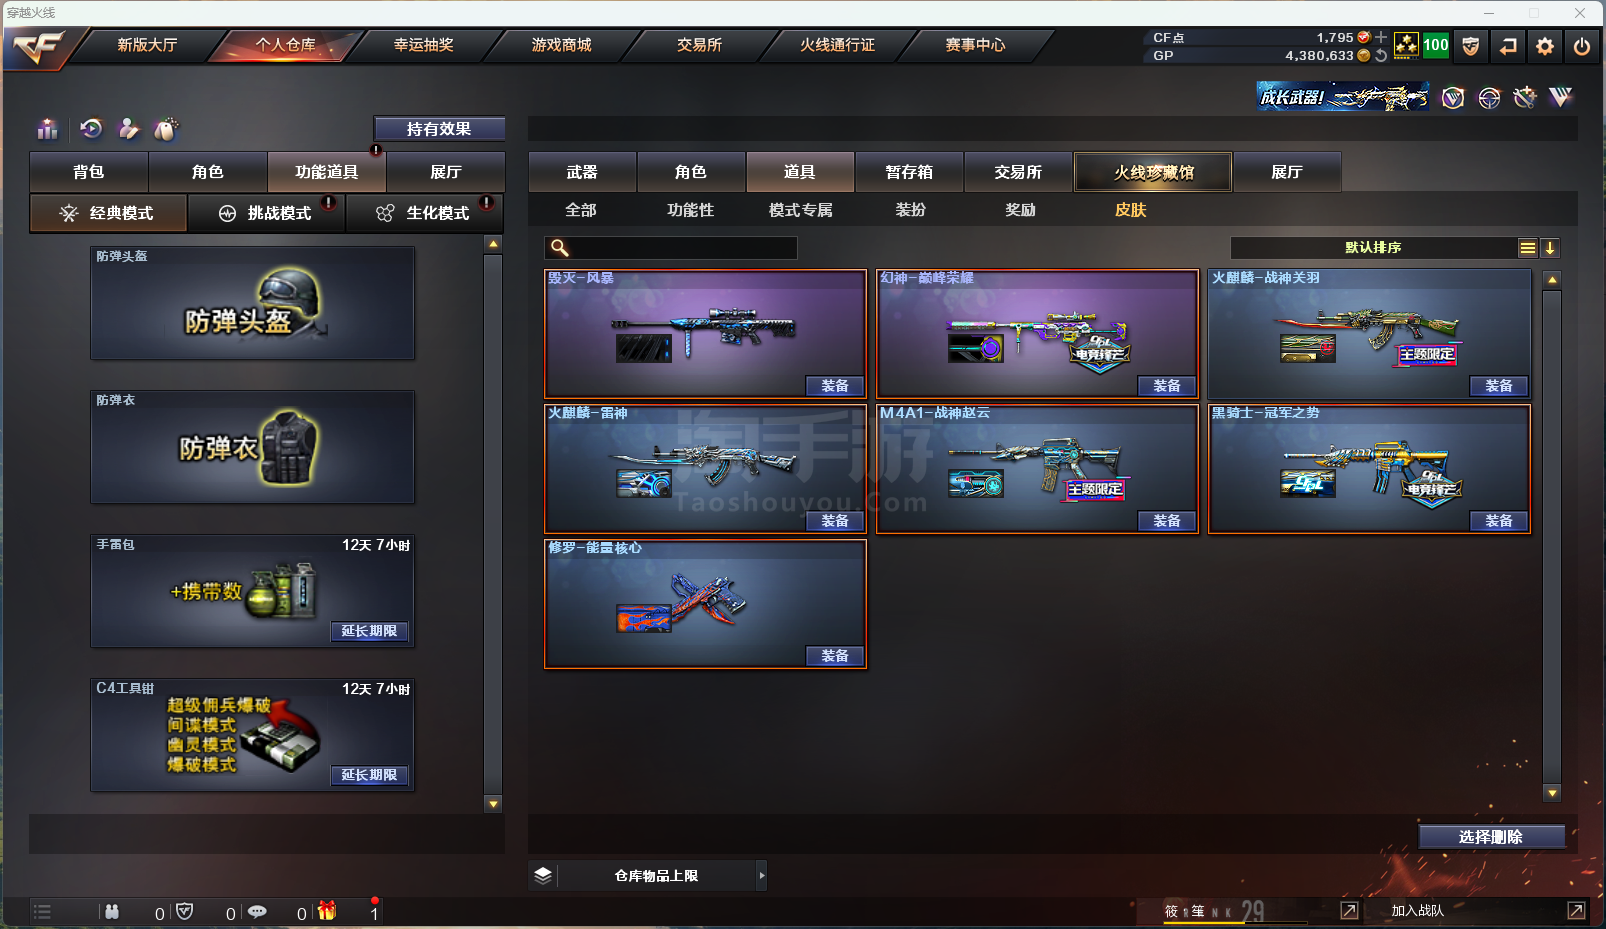
Task: Switch to Challenge Mode
Action: 266,213
